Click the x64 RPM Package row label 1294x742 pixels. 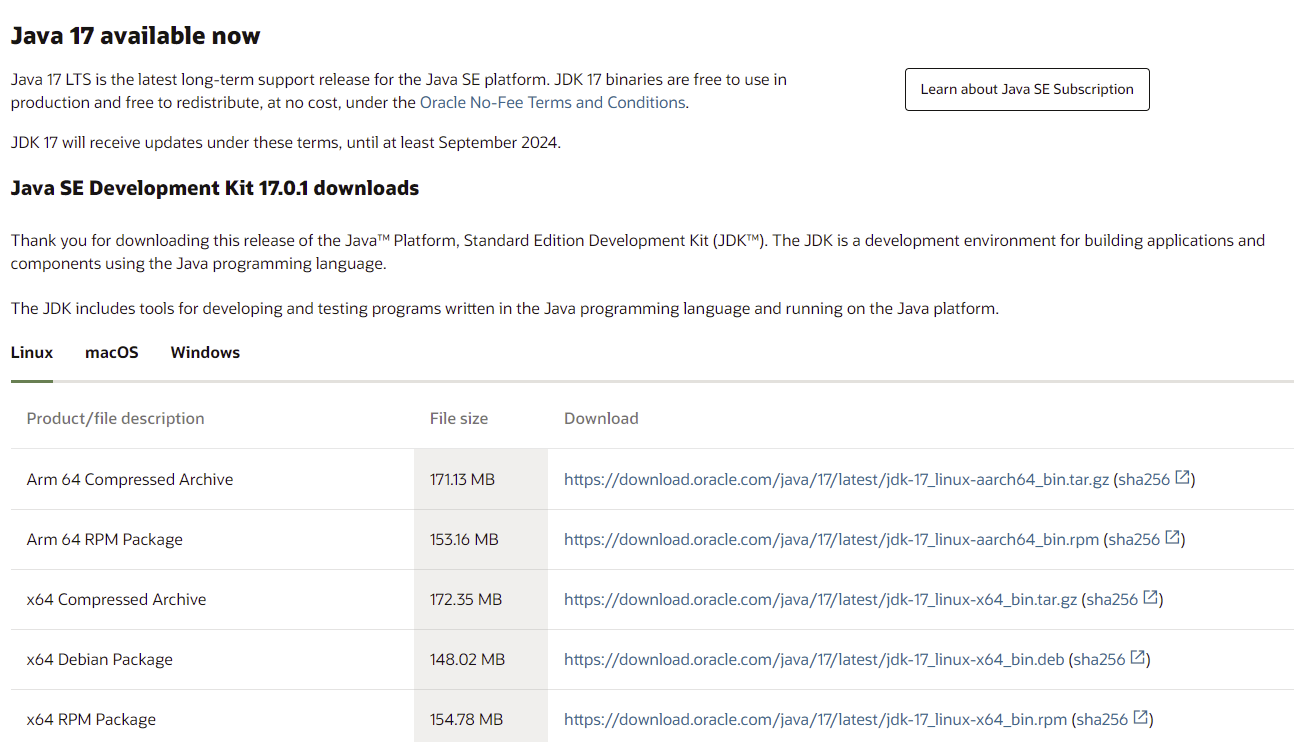(91, 719)
